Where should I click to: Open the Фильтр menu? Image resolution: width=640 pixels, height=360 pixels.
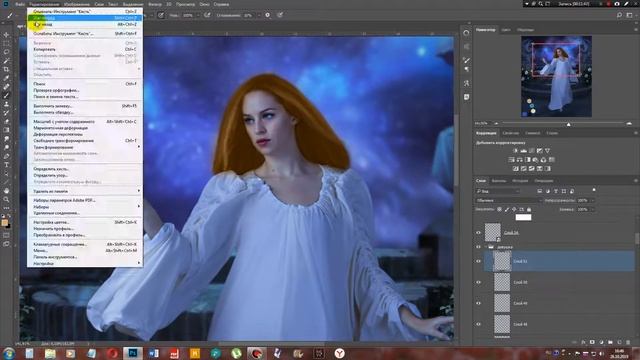coord(155,4)
